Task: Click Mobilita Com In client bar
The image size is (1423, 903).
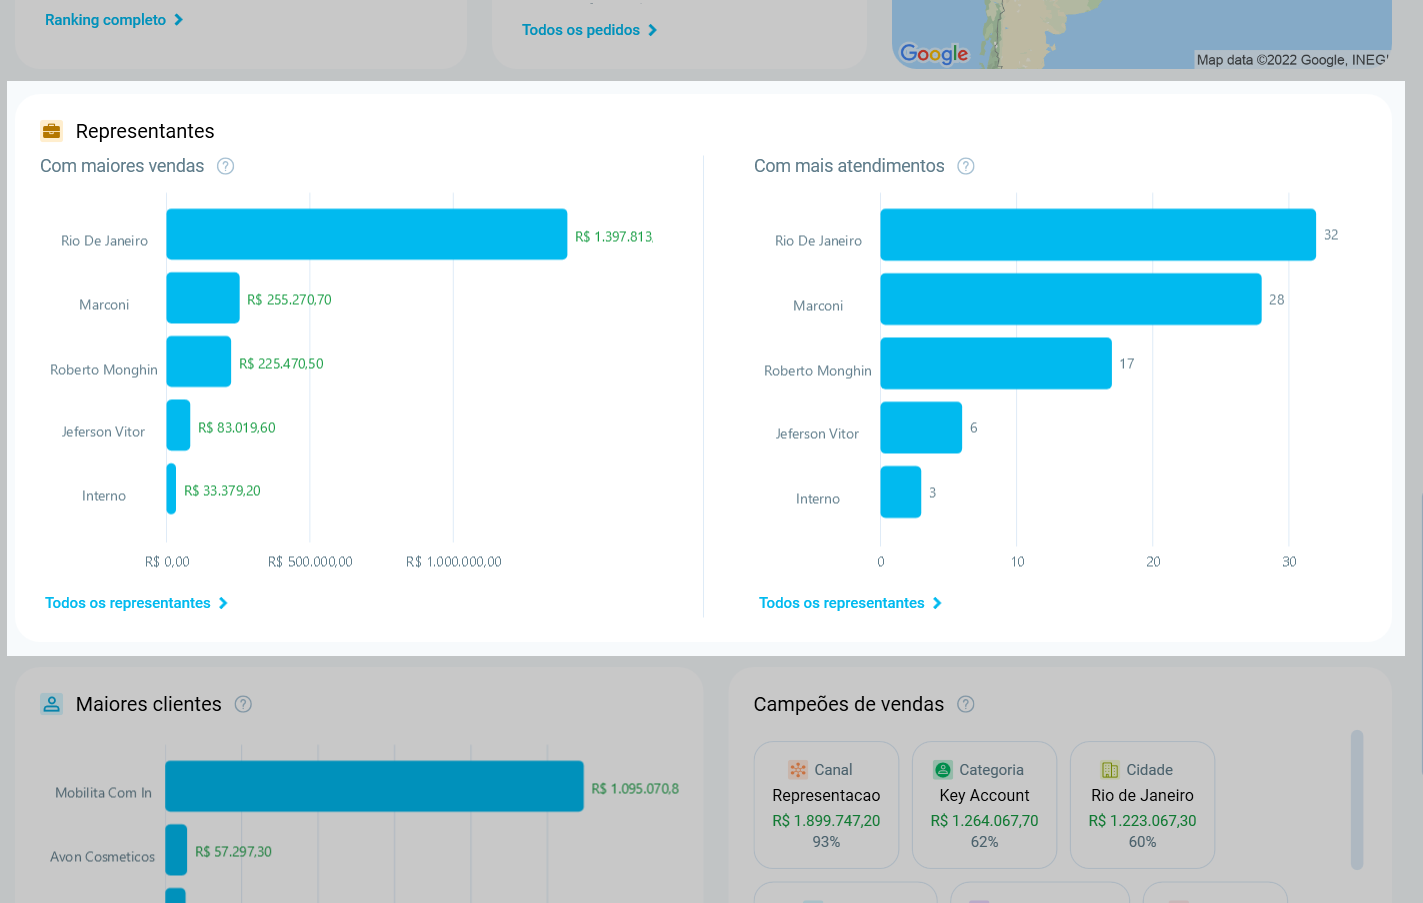Action: [374, 786]
